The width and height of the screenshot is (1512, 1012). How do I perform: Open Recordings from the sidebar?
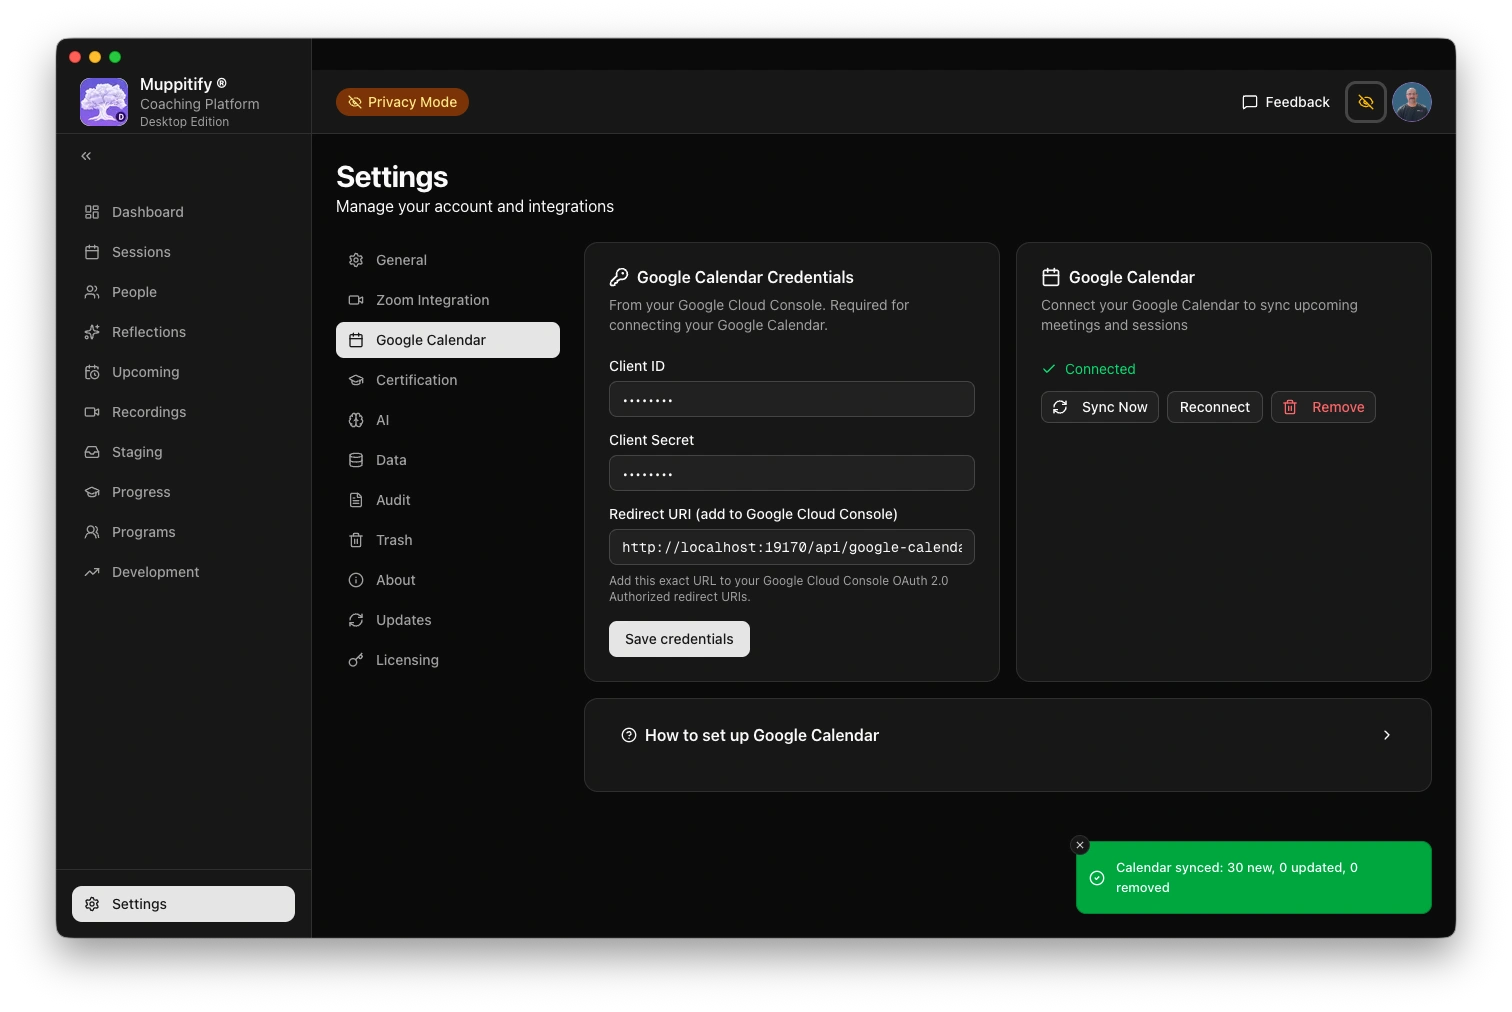[148, 412]
